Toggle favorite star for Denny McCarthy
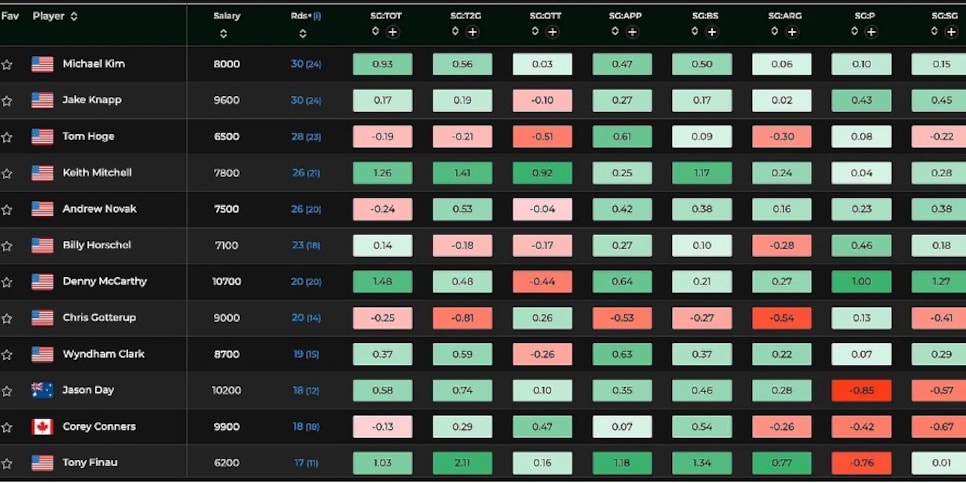The image size is (966, 483). pyautogui.click(x=7, y=282)
